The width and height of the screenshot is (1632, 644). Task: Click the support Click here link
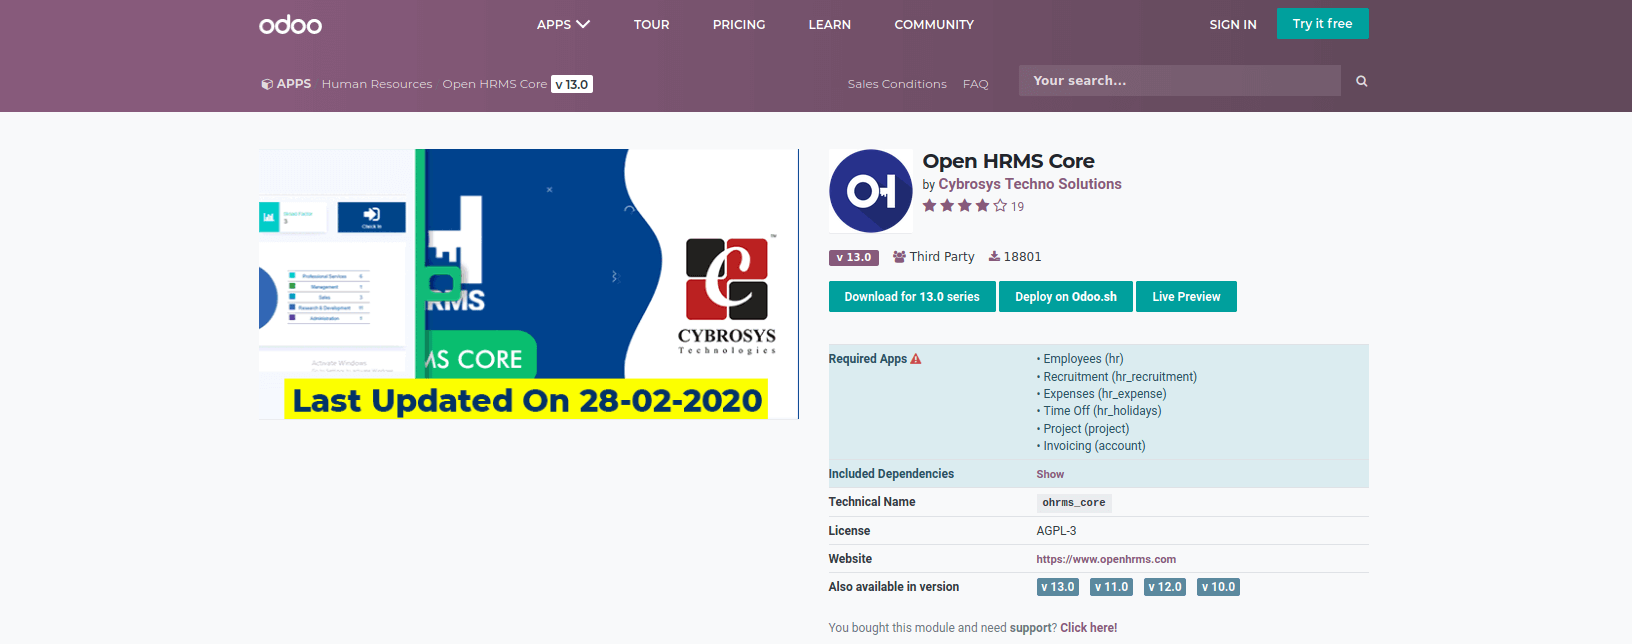tap(1088, 628)
